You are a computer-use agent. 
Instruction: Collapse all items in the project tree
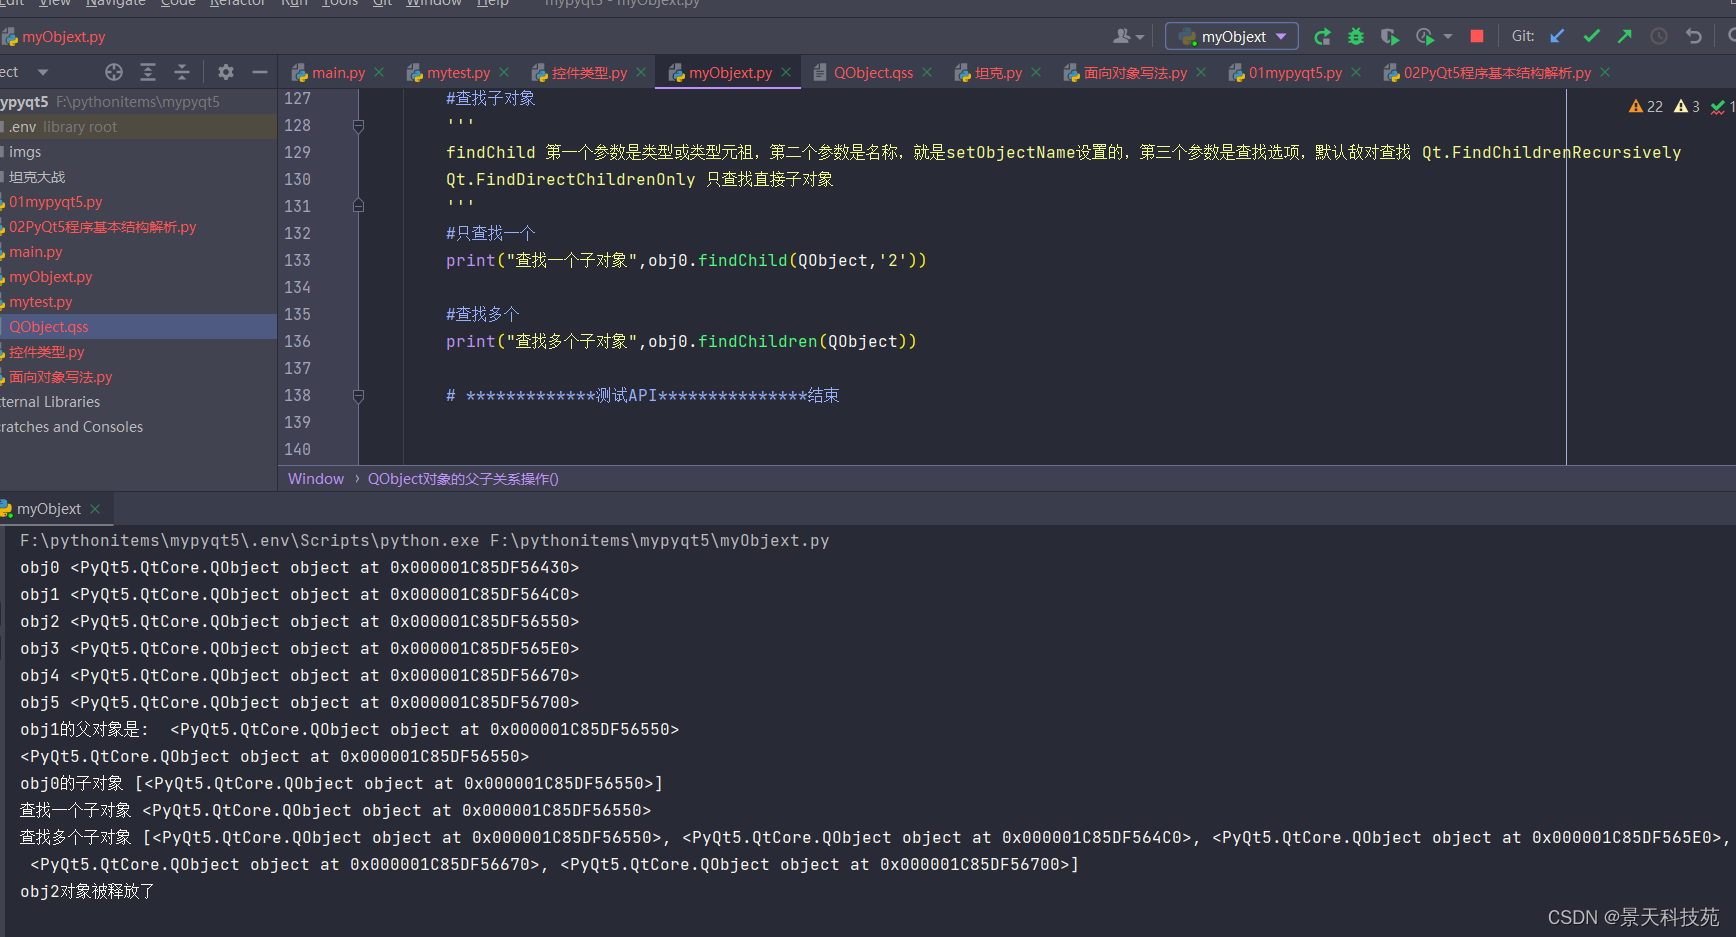[182, 72]
